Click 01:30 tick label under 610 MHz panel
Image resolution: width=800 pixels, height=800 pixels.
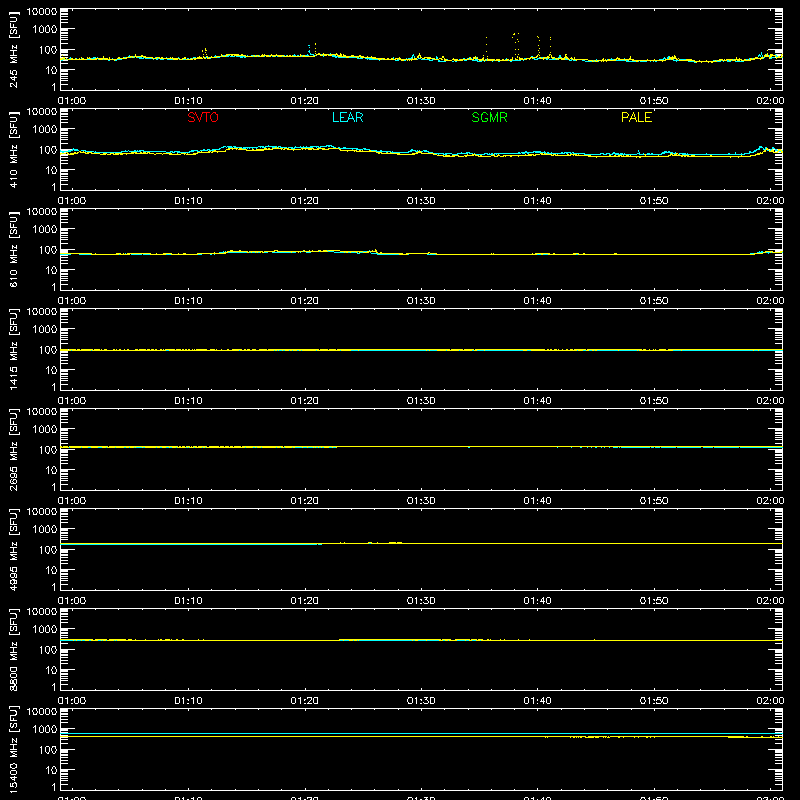[421, 301]
